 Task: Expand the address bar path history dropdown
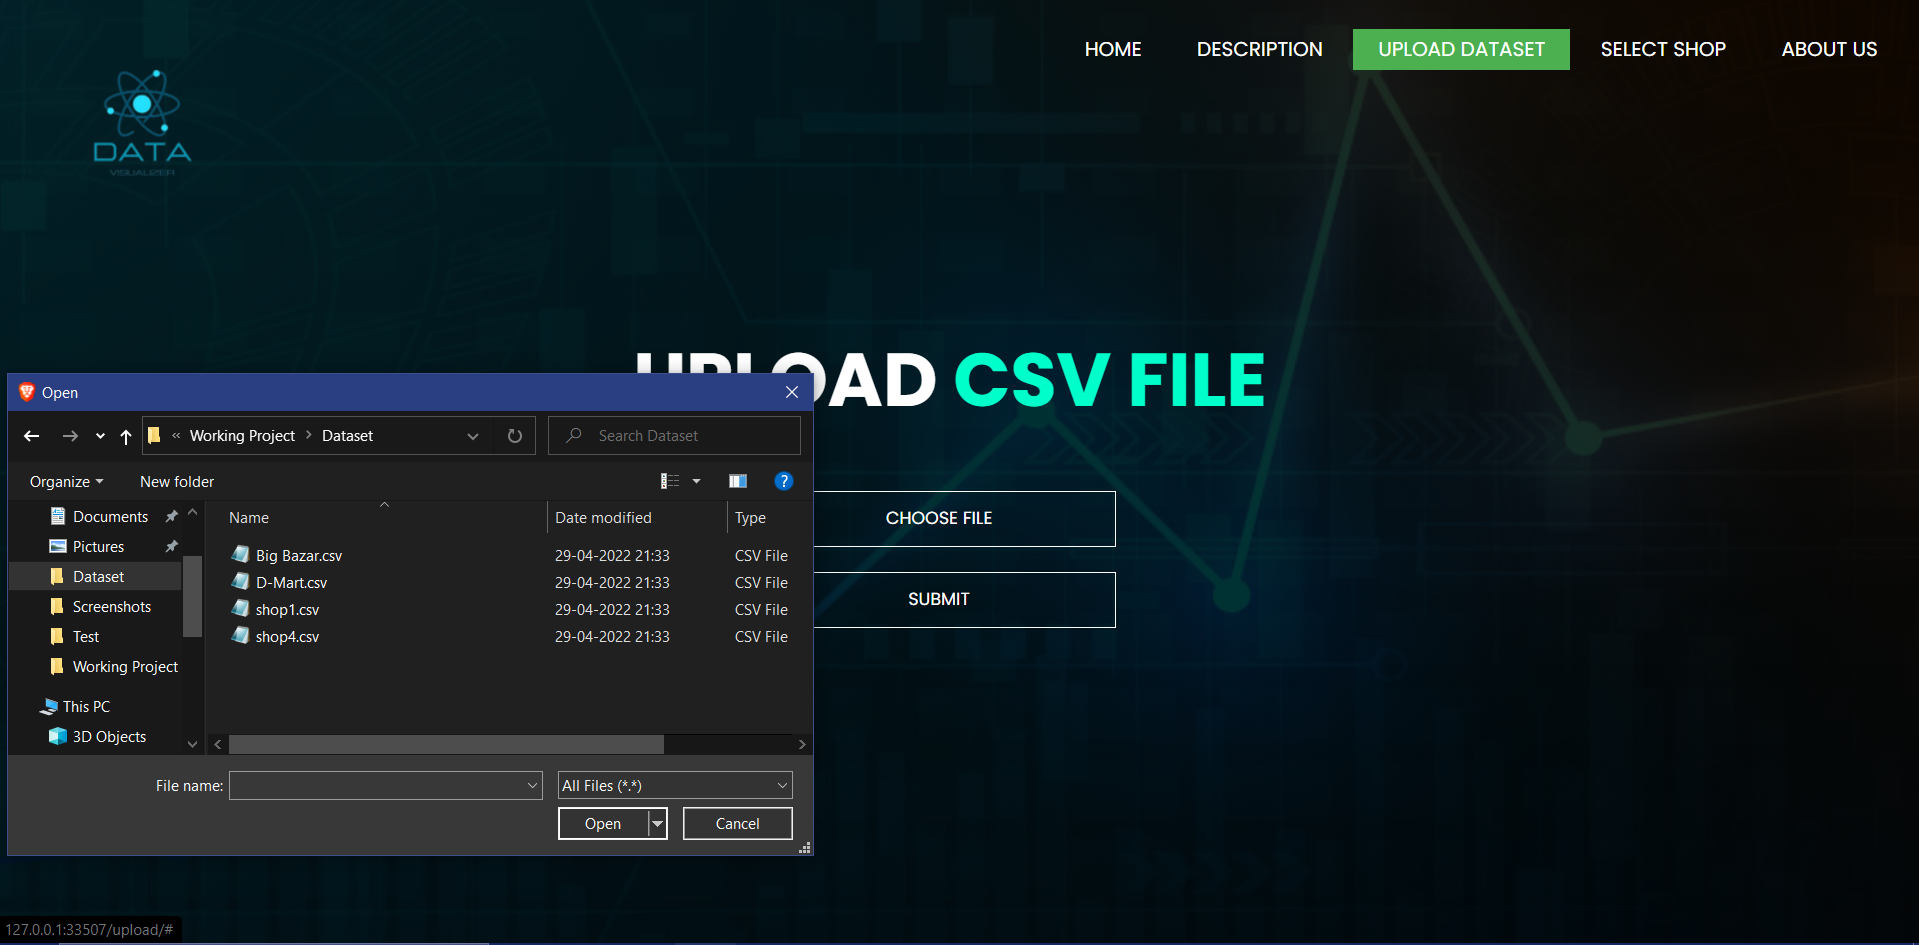click(473, 436)
